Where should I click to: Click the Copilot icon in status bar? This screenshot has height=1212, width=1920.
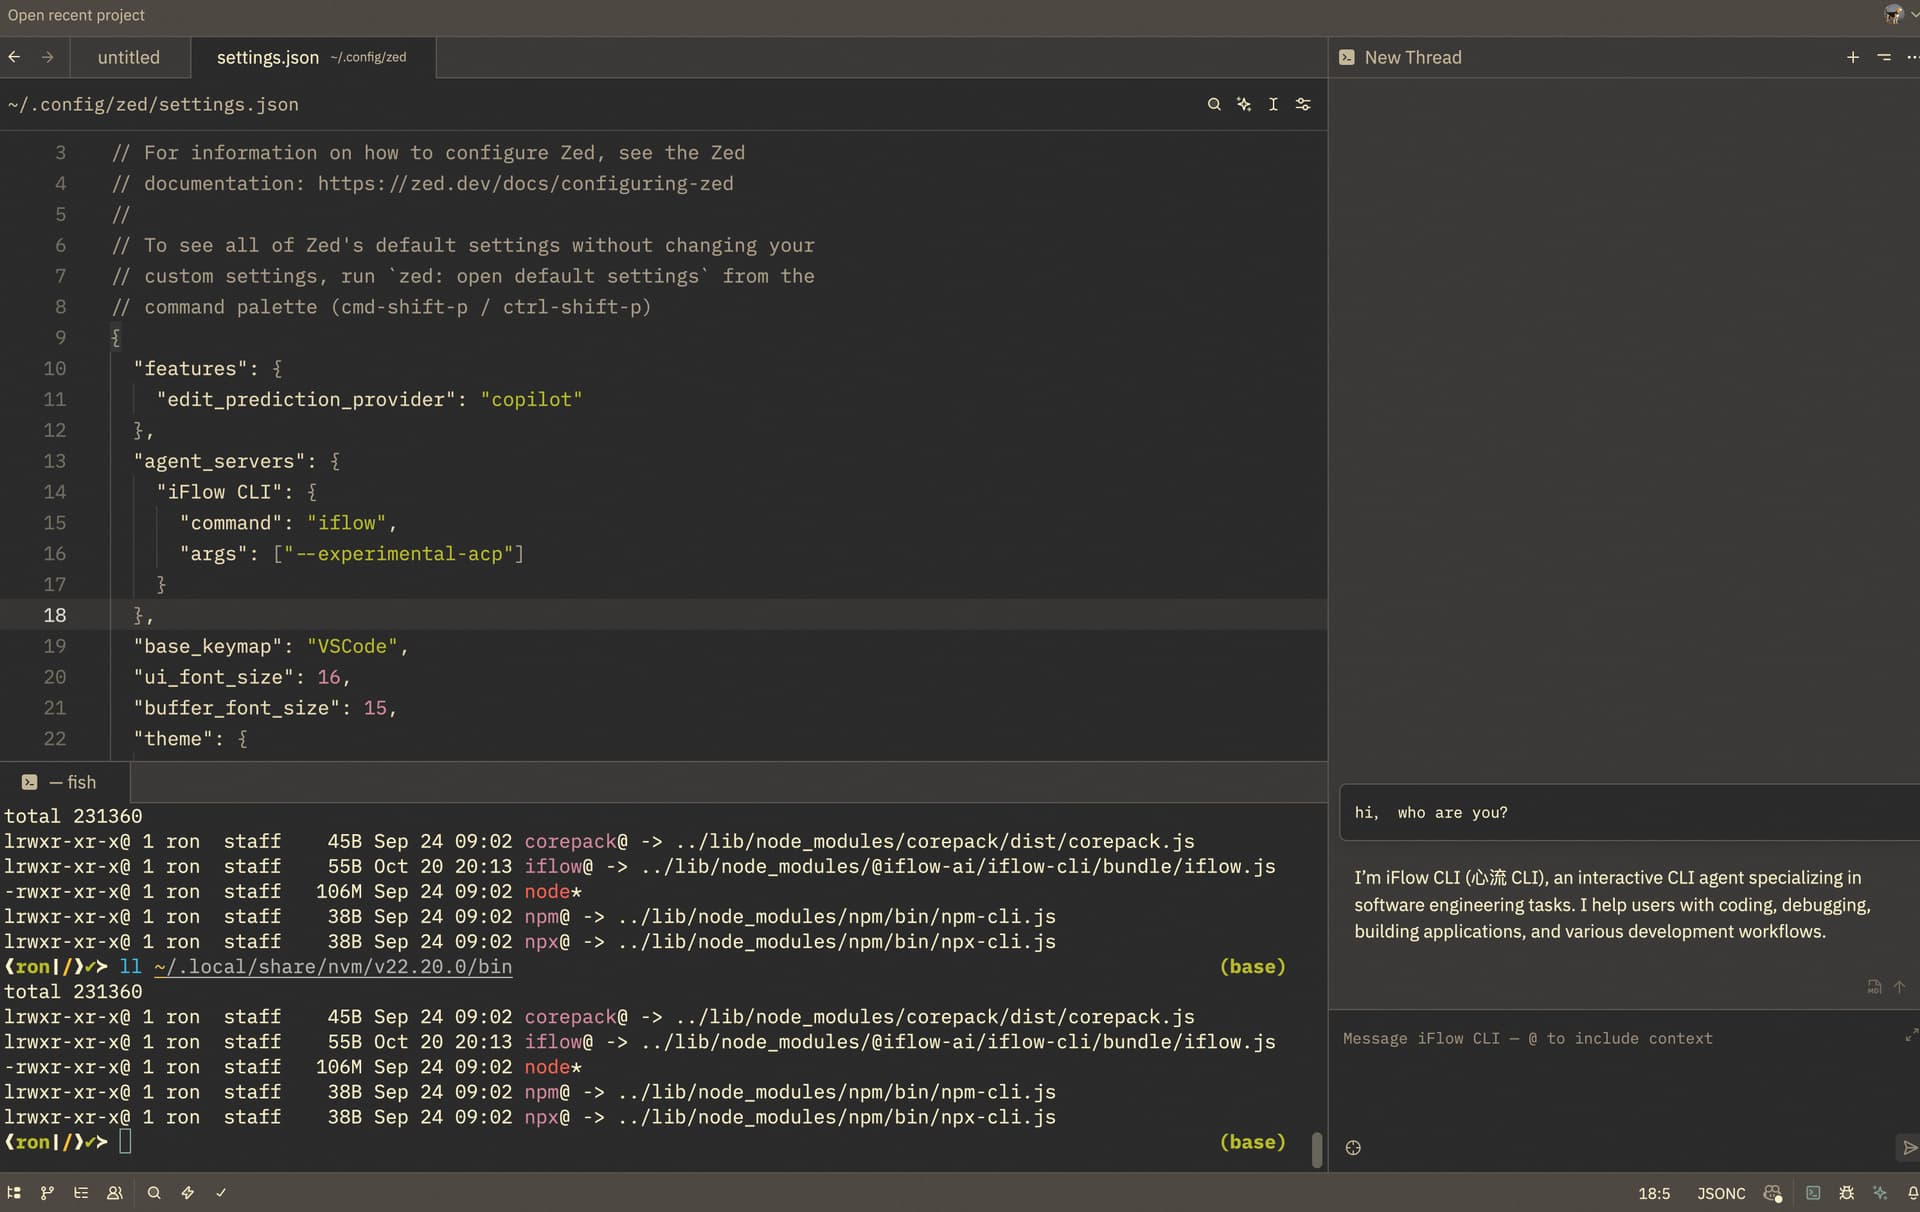[x=1772, y=1193]
